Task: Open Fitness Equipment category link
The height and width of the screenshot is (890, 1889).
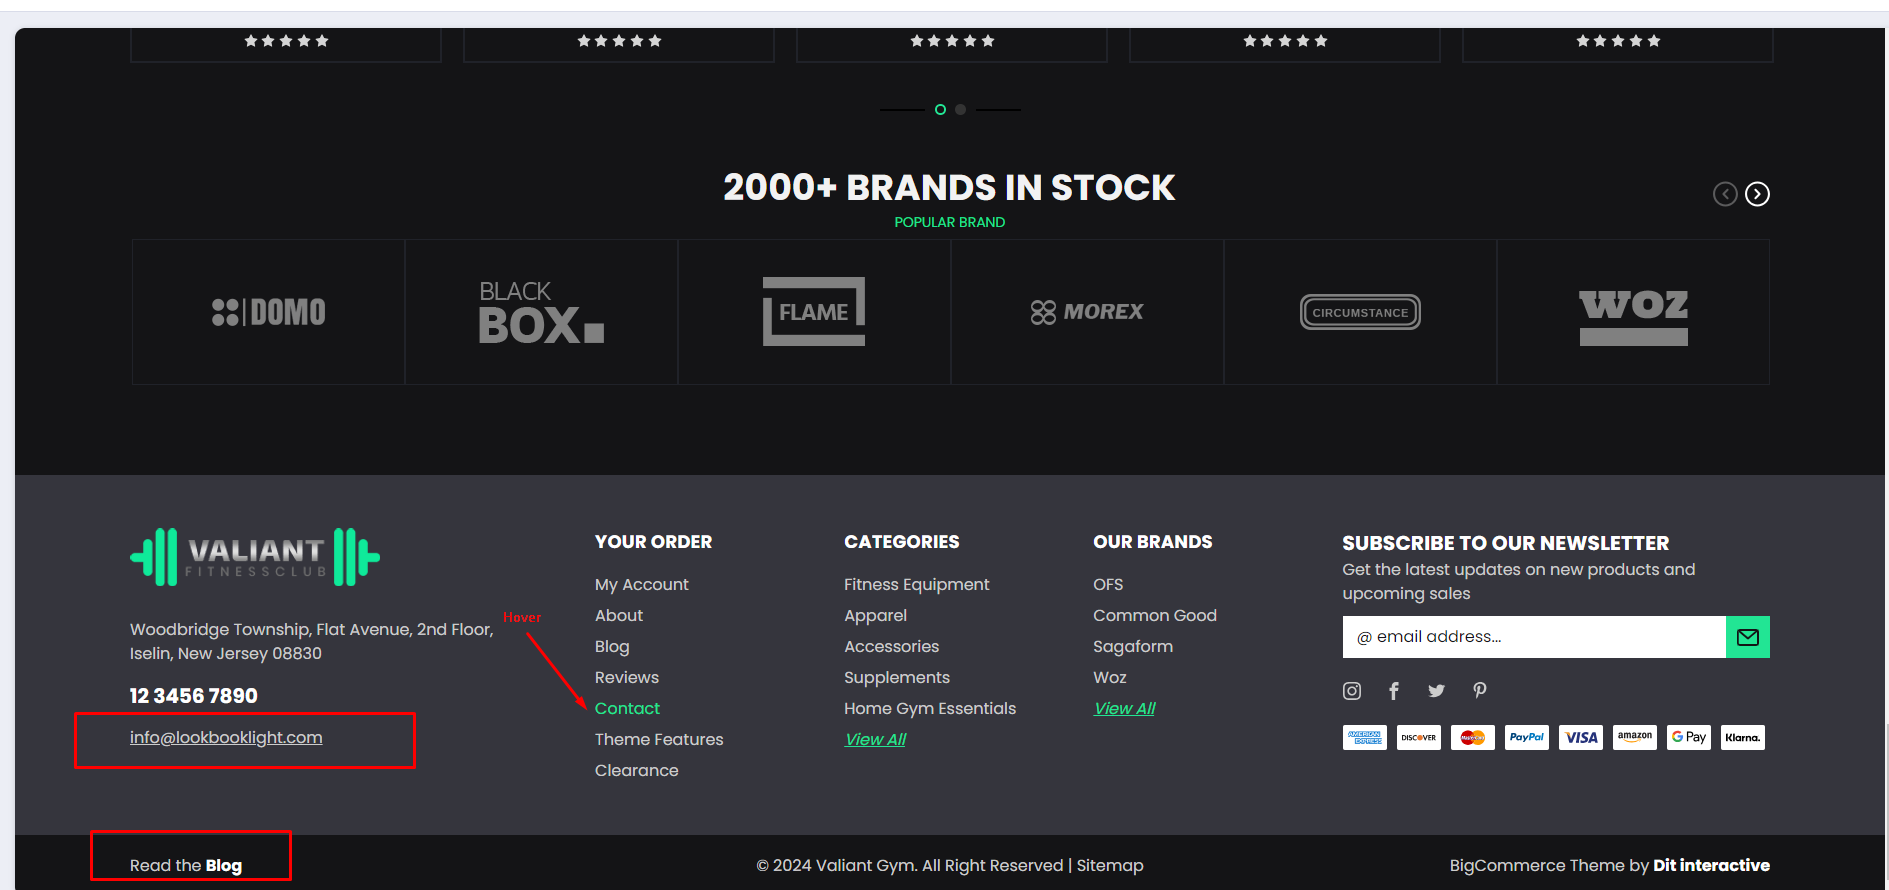Action: pyautogui.click(x=916, y=585)
